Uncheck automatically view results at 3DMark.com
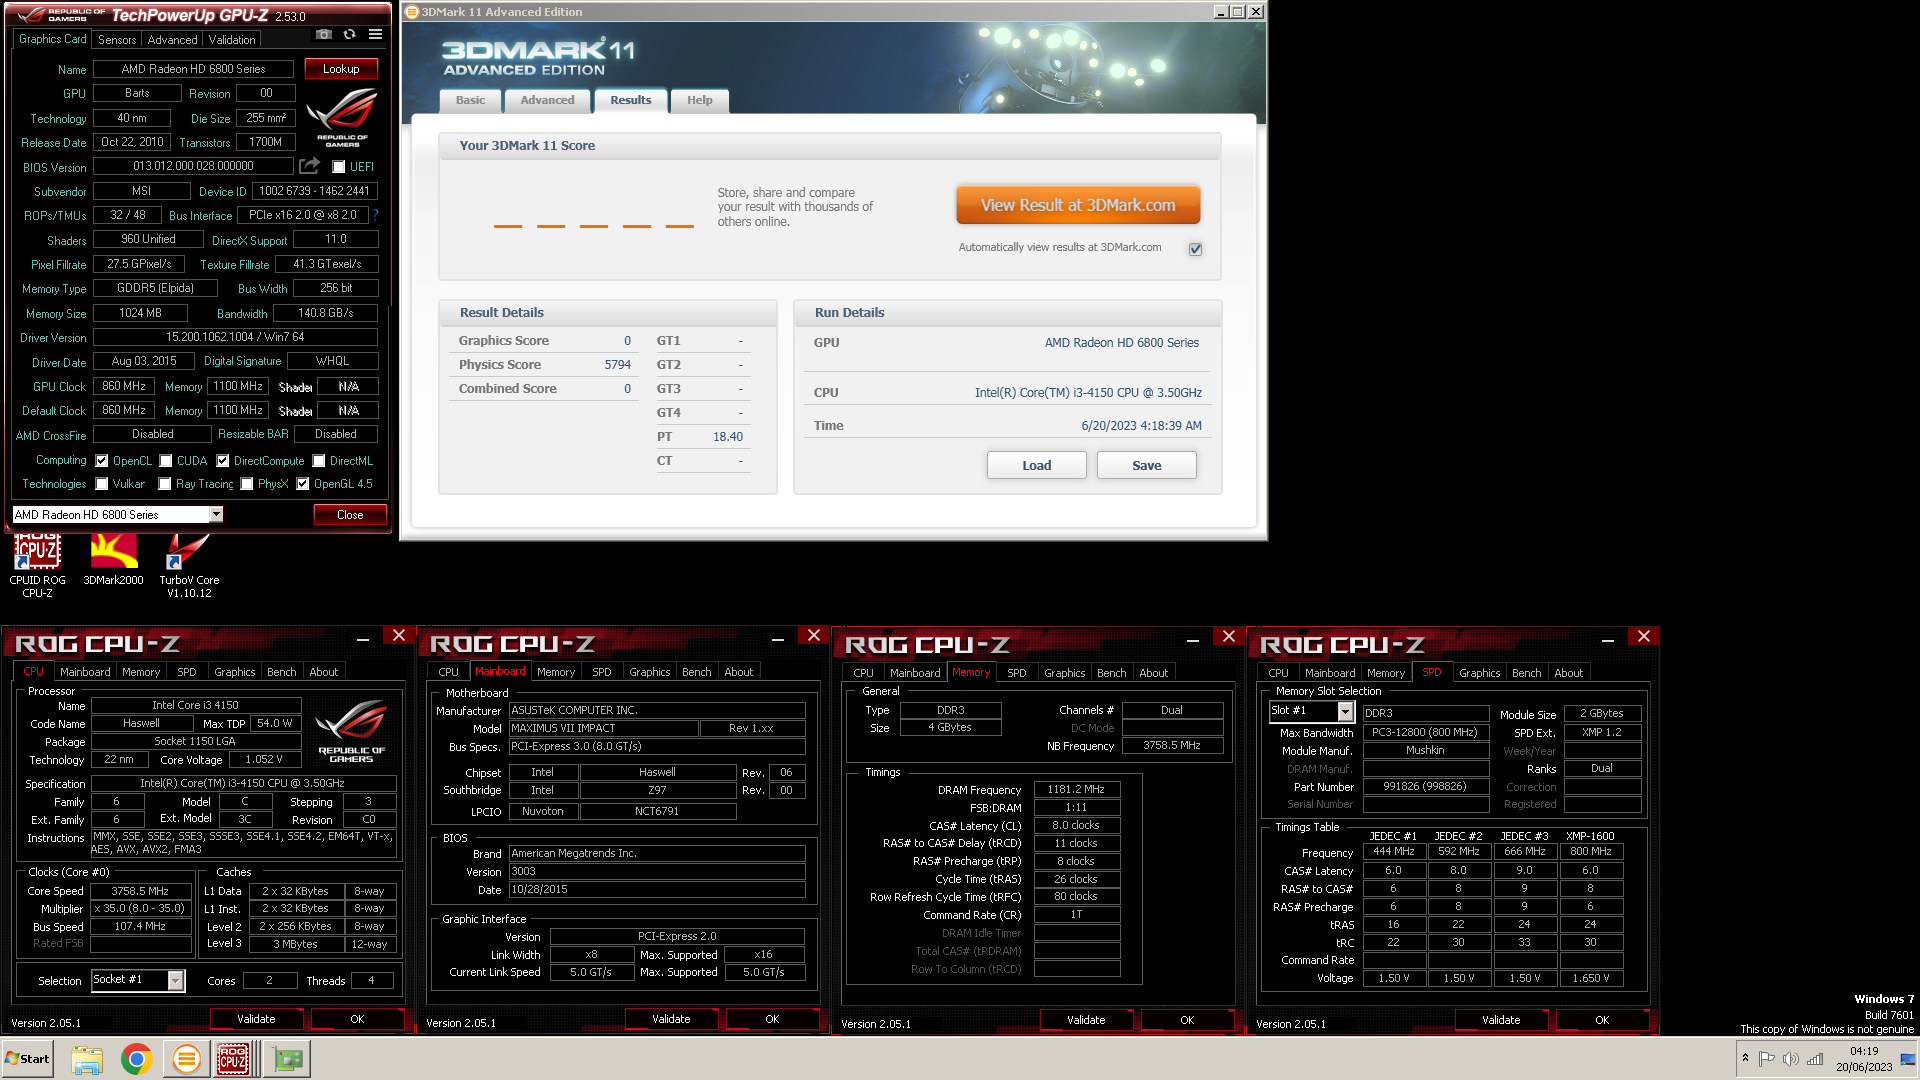This screenshot has width=1920, height=1080. [1195, 249]
